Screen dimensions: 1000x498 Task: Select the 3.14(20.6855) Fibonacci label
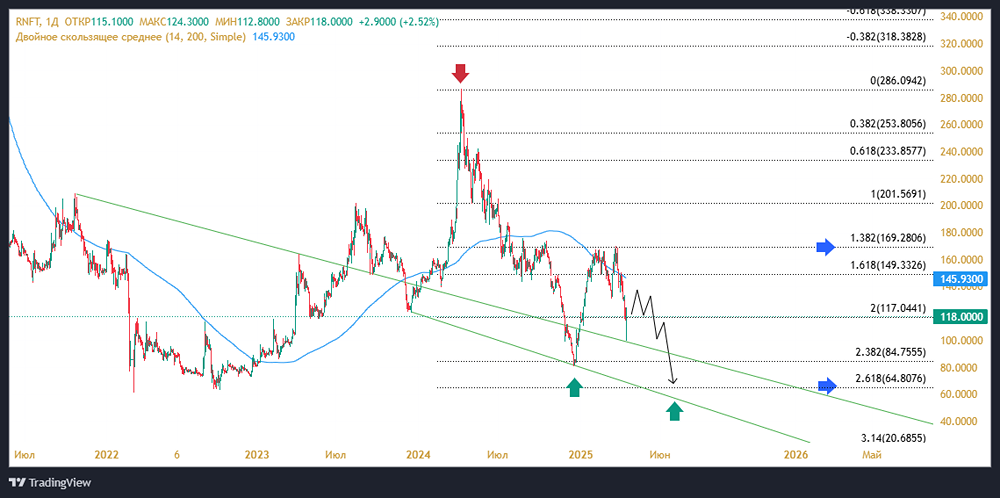pyautogui.click(x=893, y=439)
